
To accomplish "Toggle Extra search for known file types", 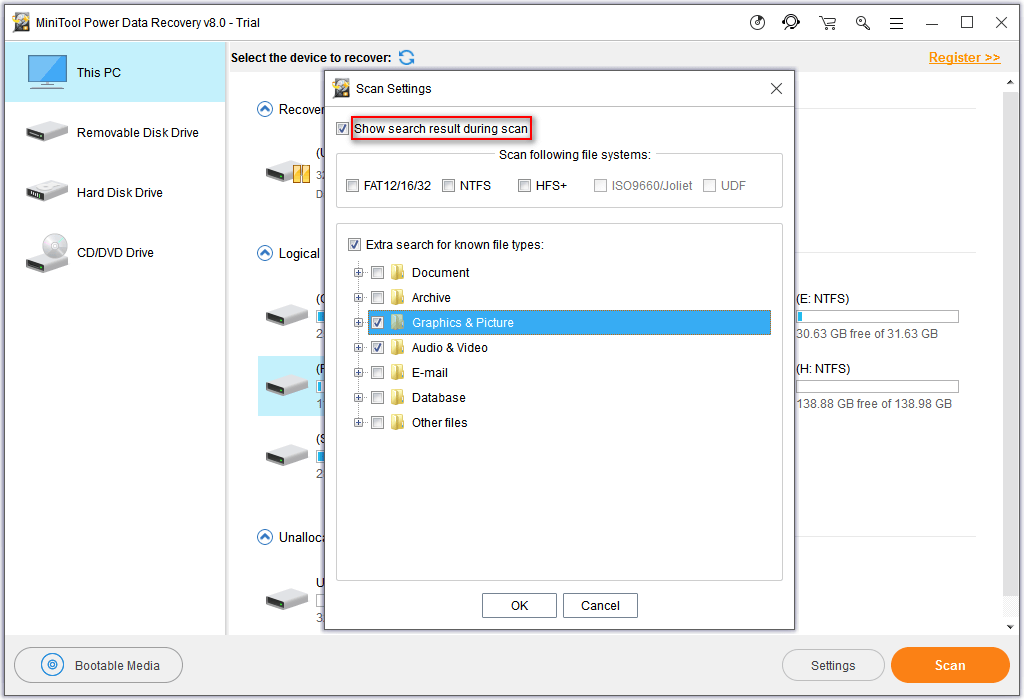I will 355,244.
